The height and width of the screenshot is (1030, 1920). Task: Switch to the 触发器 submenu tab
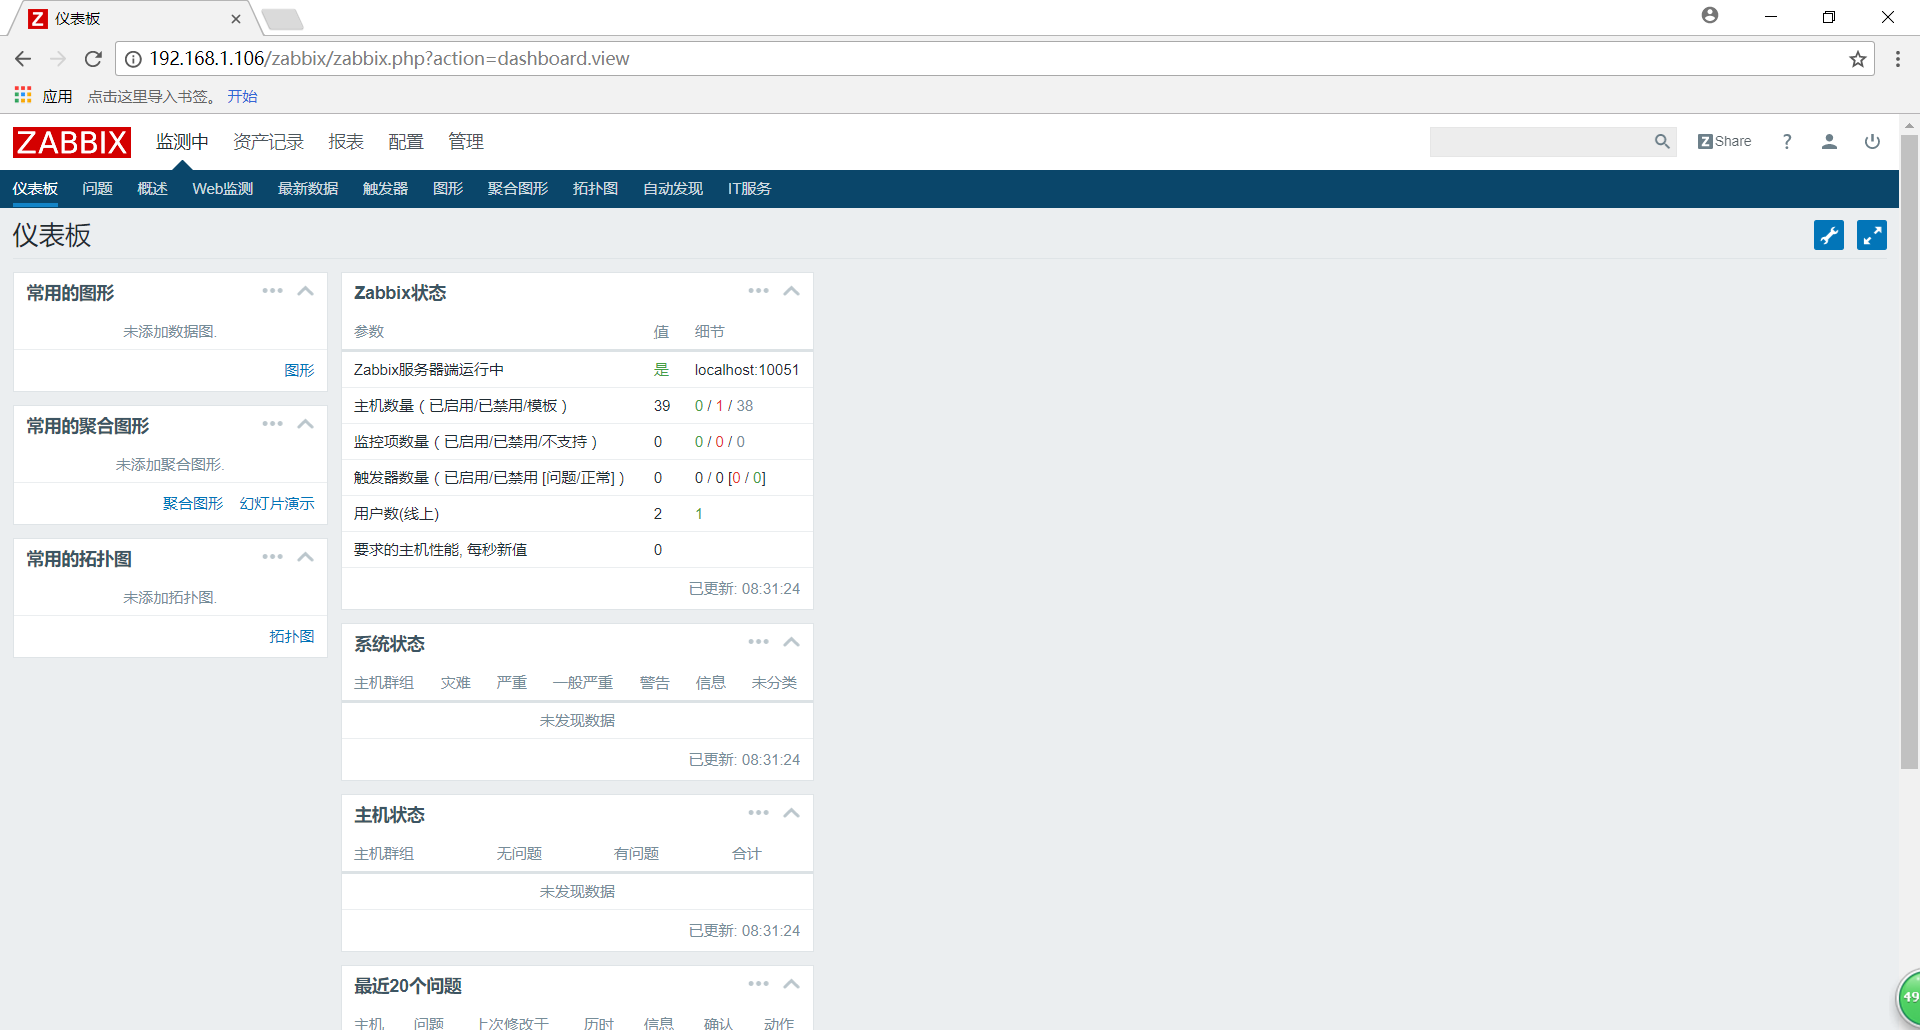coord(385,189)
